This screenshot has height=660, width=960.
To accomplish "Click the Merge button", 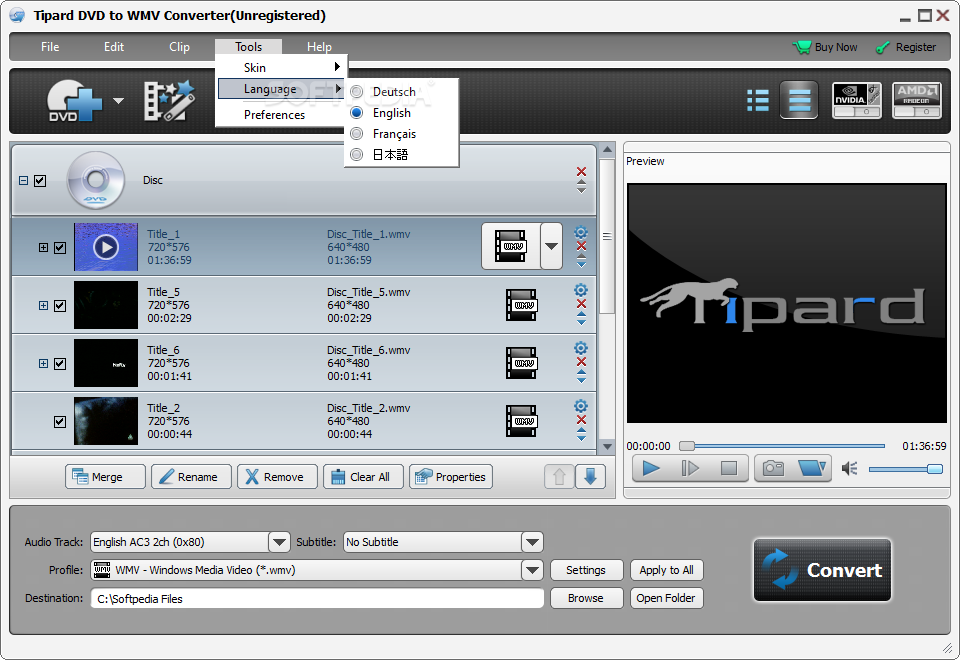I will coord(105,477).
